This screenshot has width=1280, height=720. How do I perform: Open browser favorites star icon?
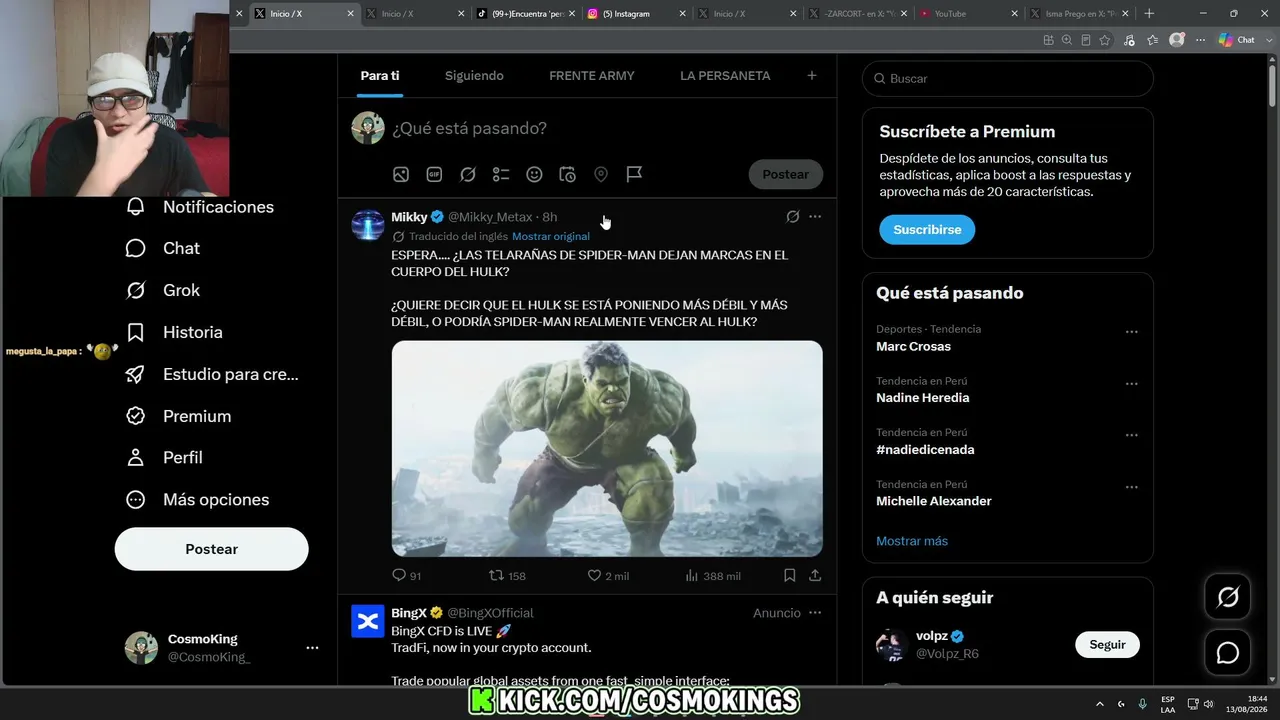click(x=1105, y=40)
